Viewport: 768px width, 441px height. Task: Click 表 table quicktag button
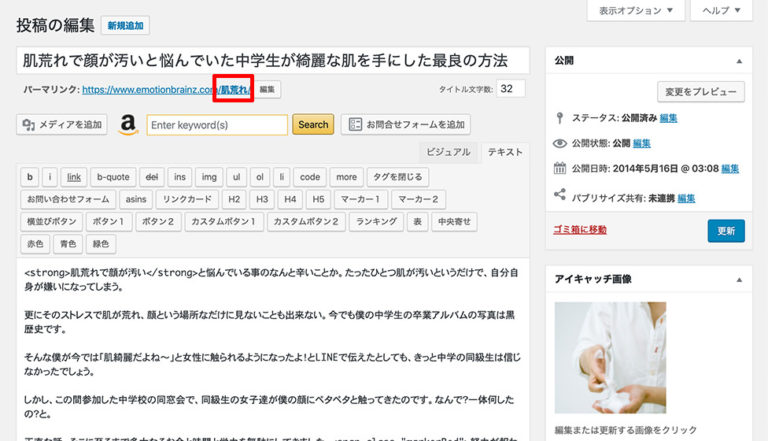(x=417, y=221)
